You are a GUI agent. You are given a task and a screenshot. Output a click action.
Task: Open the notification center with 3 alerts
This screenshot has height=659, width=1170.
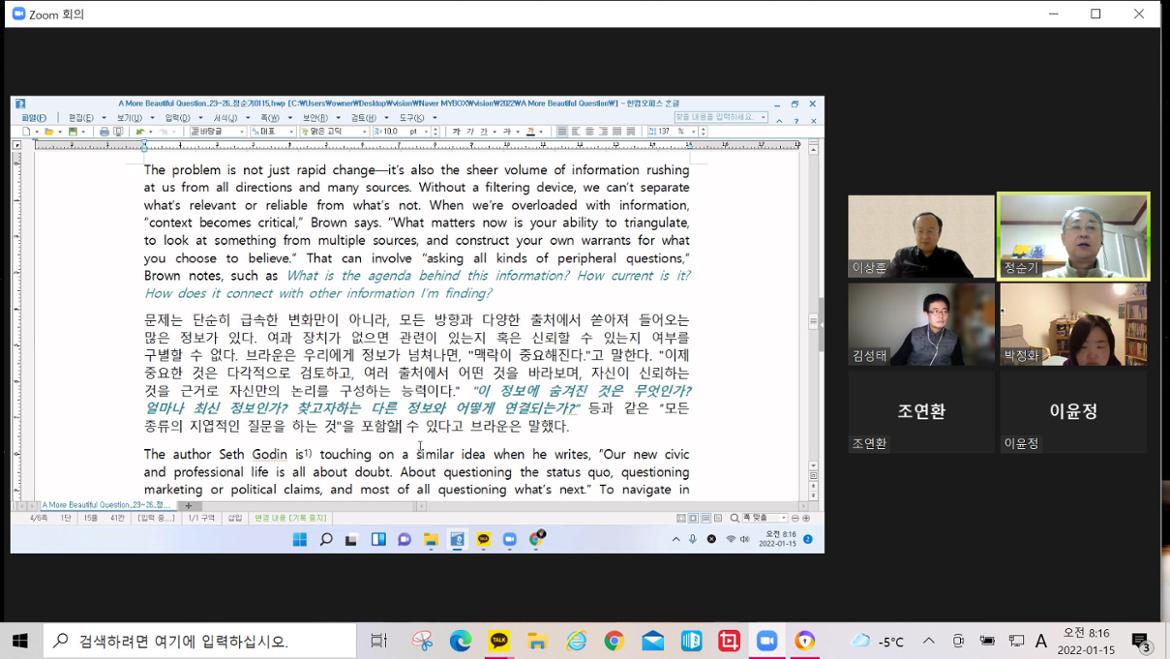click(x=1141, y=641)
